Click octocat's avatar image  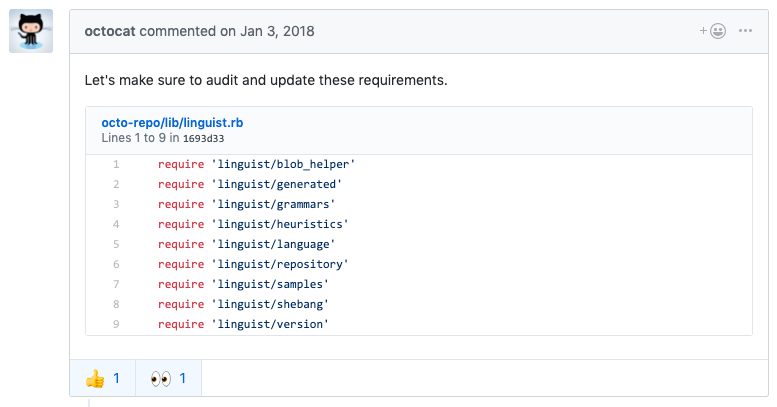[x=31, y=31]
